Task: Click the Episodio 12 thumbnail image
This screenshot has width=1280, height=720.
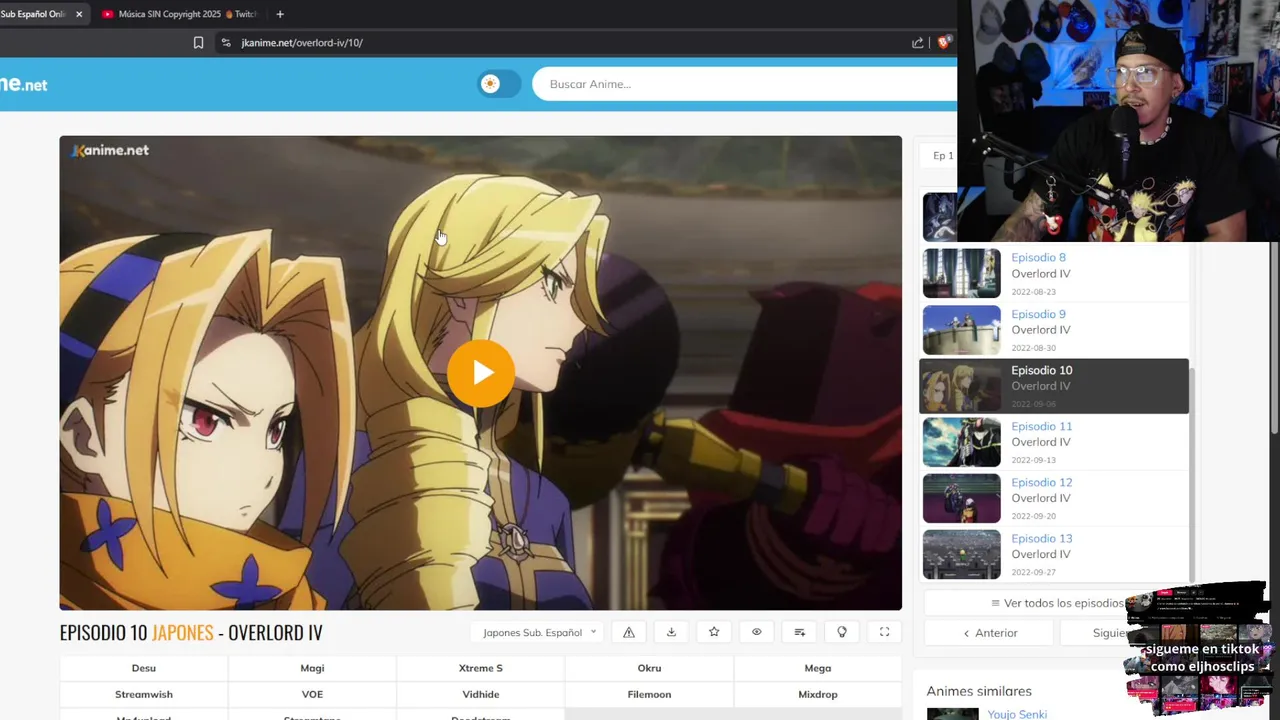Action: pos(961,498)
